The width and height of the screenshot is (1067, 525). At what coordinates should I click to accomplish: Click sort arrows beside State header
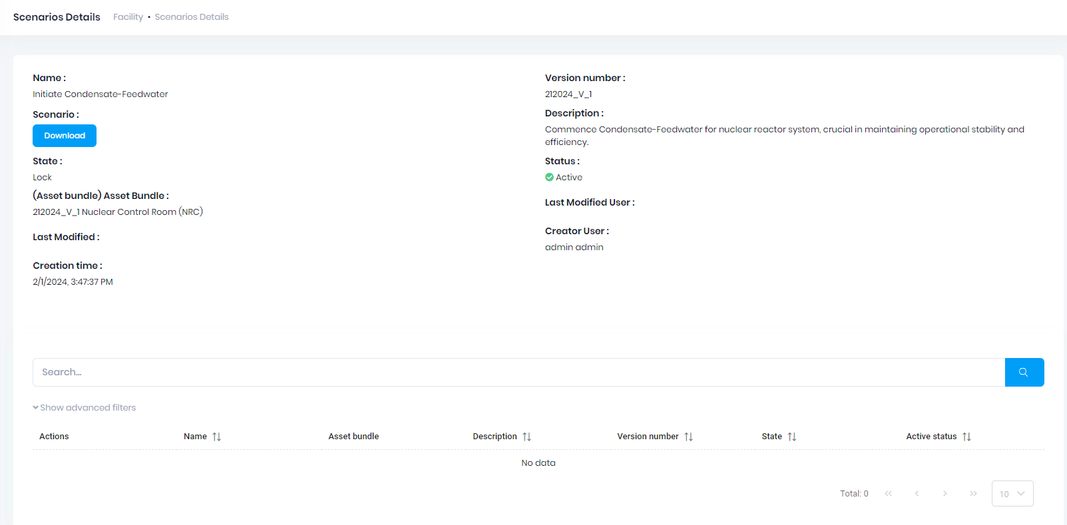point(792,437)
